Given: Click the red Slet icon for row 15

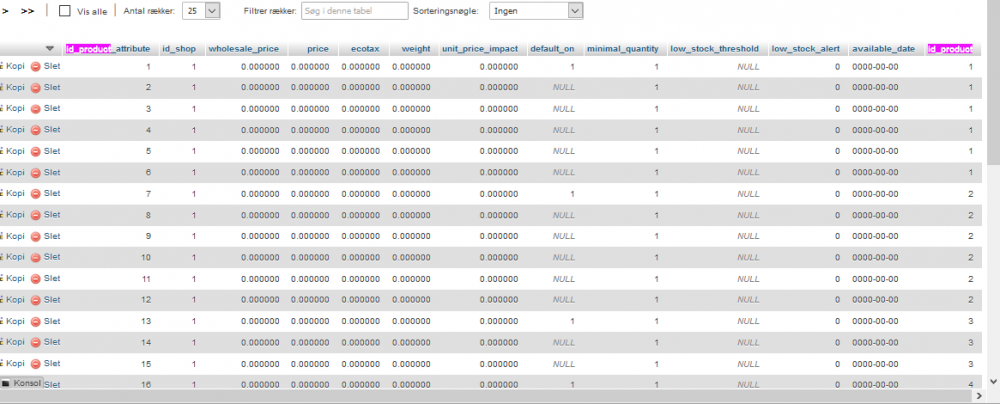Looking at the screenshot, I should coord(36,364).
